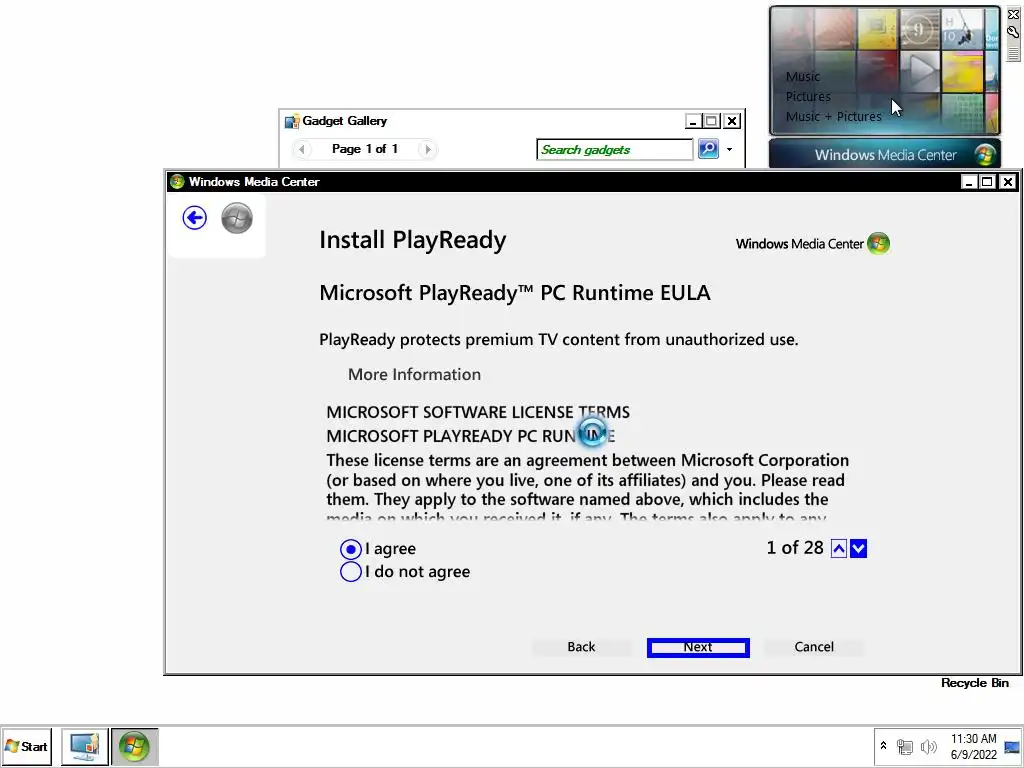Click 'MICROSOFT SOFTWARE LICENSE TERMS' heading
This screenshot has width=1024, height=768.
[478, 412]
